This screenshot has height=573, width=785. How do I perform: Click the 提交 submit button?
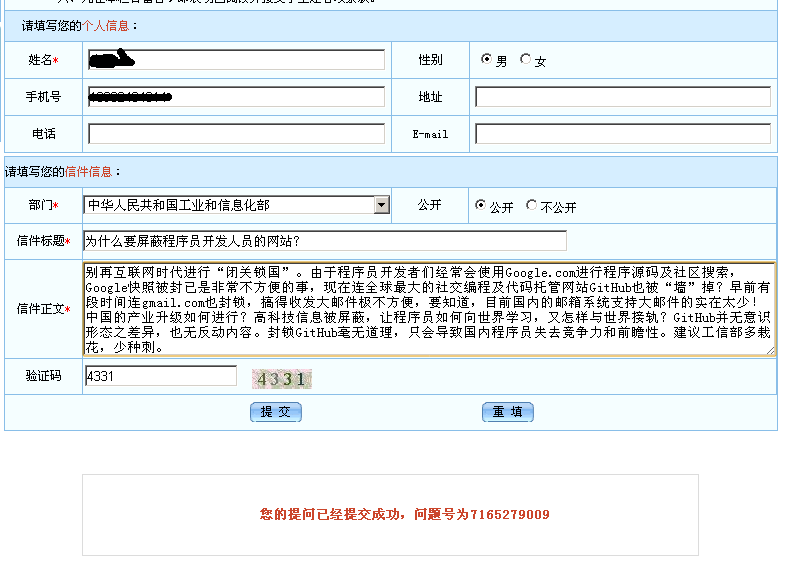pos(276,412)
